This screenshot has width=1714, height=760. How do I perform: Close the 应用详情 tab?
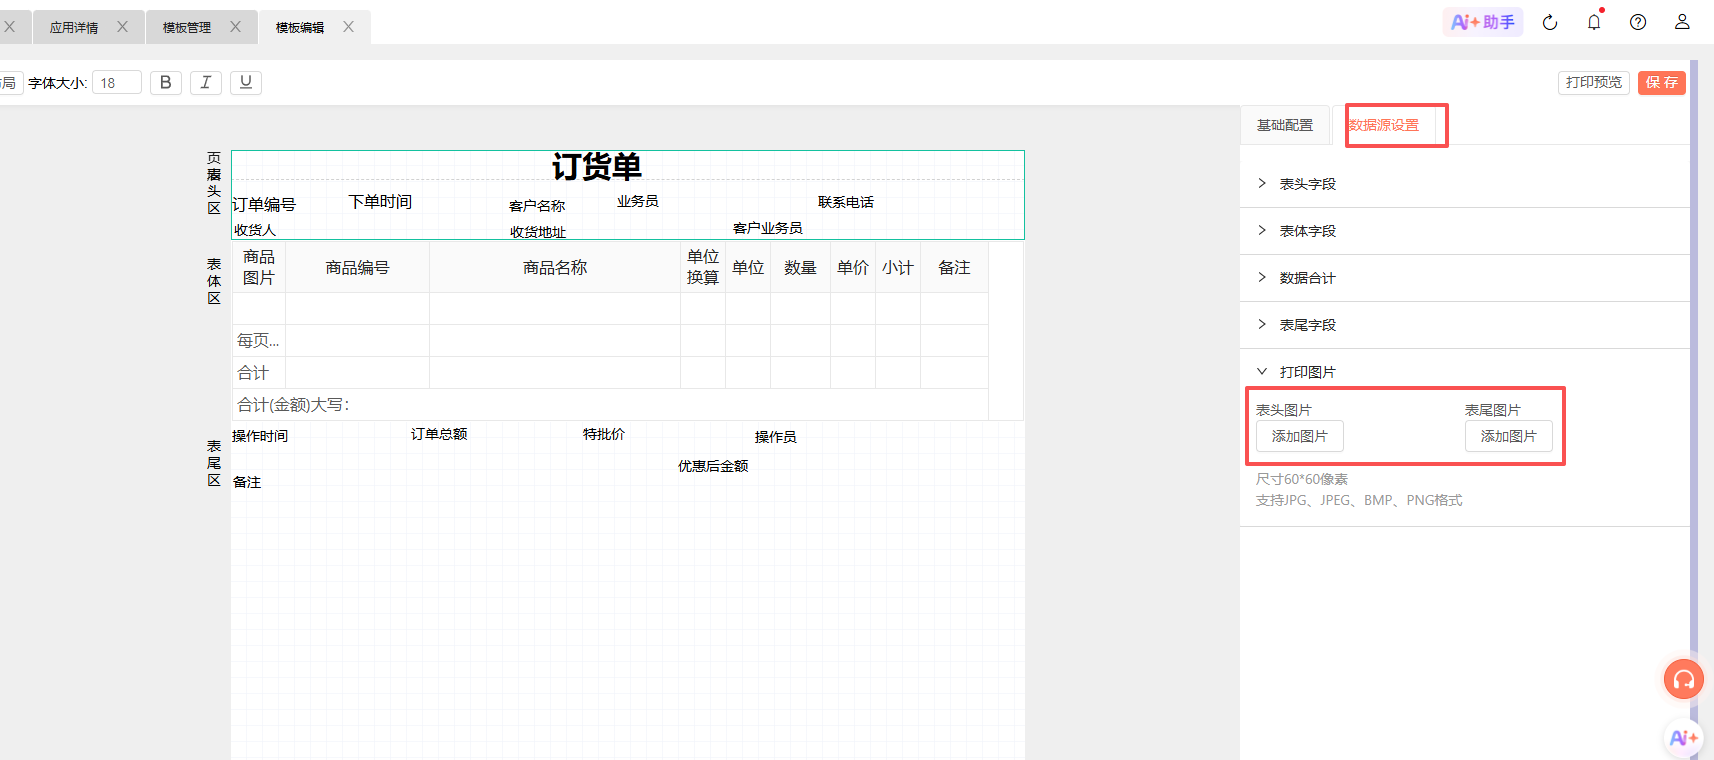(x=122, y=27)
